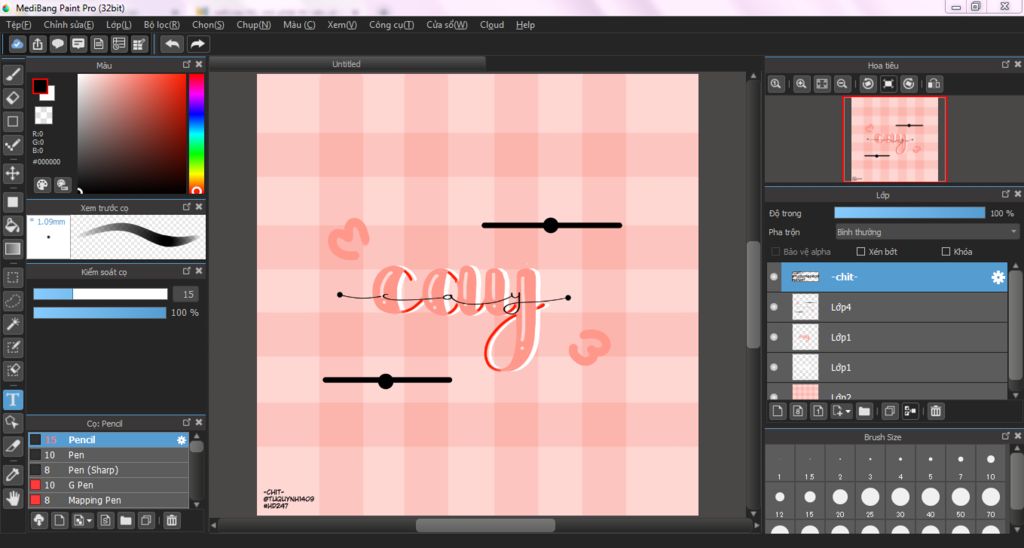1024x548 pixels.
Task: Click the cloud save icon in toolbar
Action: click(18, 44)
